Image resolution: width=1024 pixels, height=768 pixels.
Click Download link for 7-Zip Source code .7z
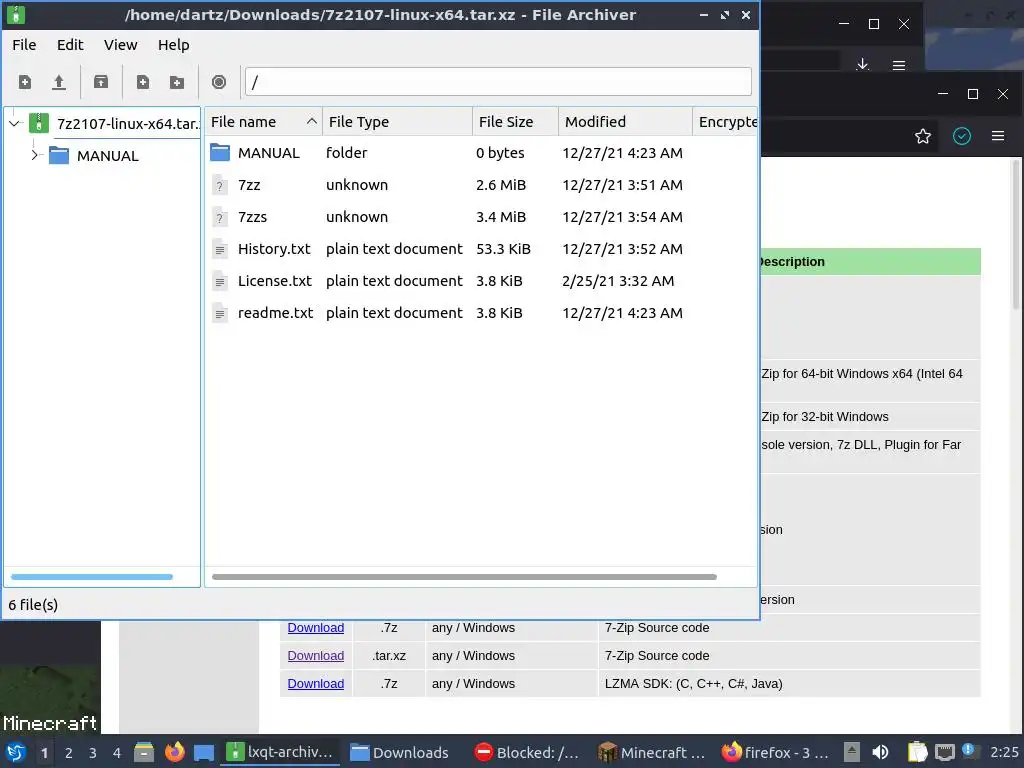pyautogui.click(x=315, y=628)
